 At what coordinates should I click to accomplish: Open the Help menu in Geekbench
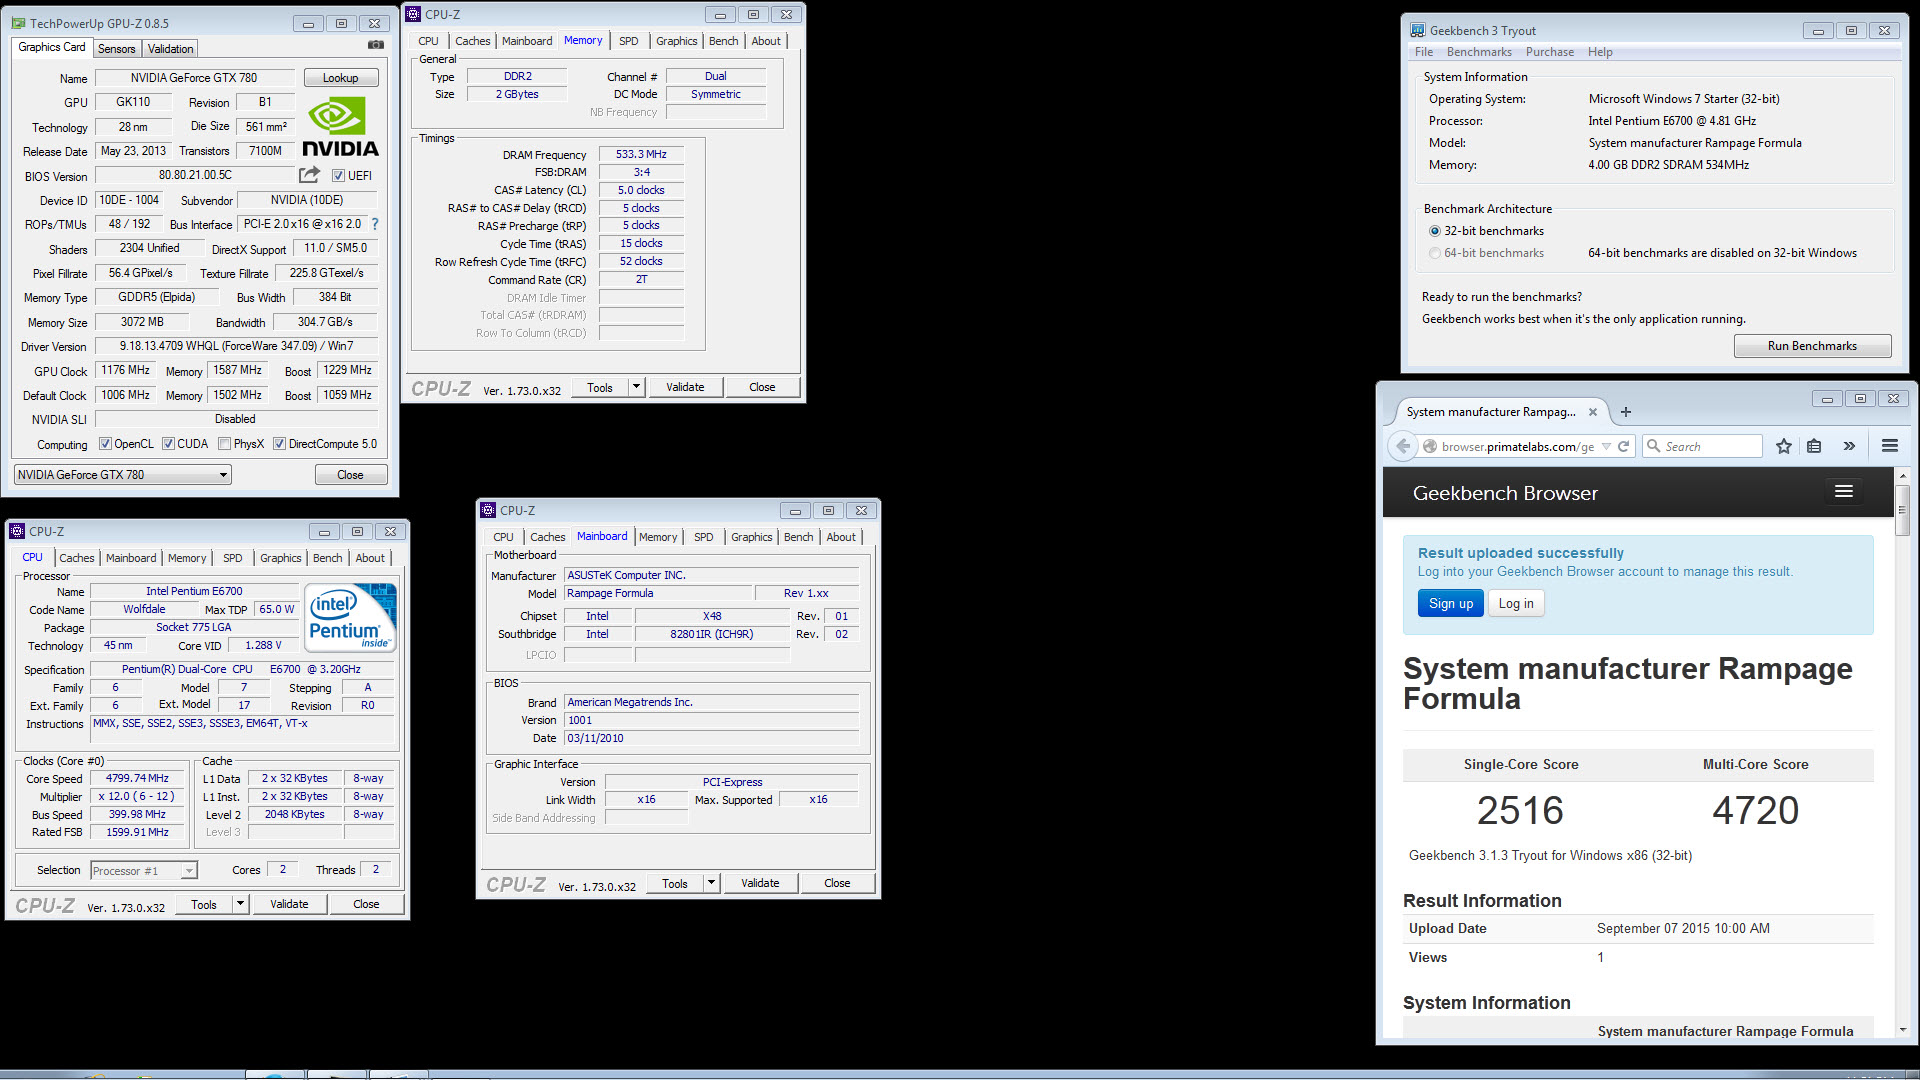pos(1600,52)
